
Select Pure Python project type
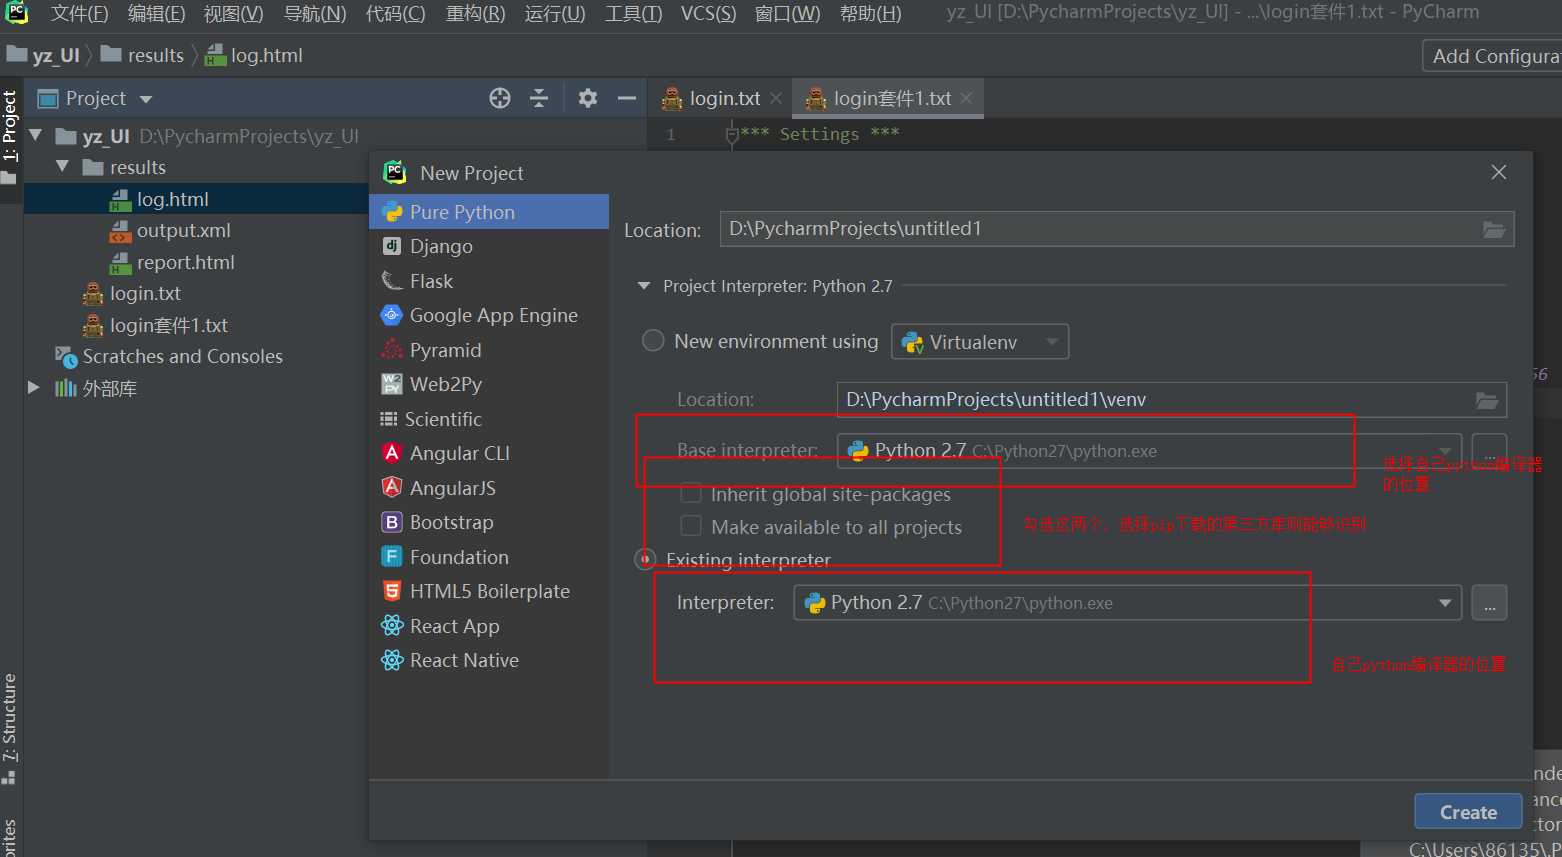click(x=489, y=212)
